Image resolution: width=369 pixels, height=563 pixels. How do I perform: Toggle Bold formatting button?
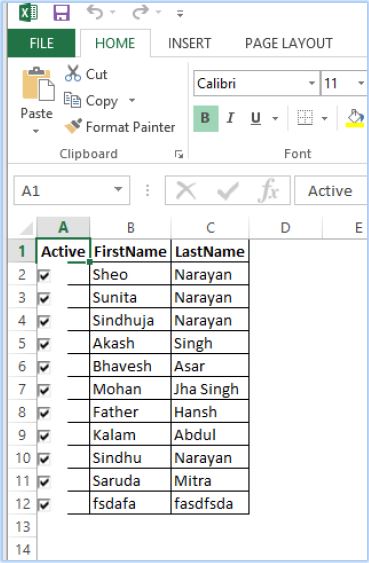(x=206, y=118)
